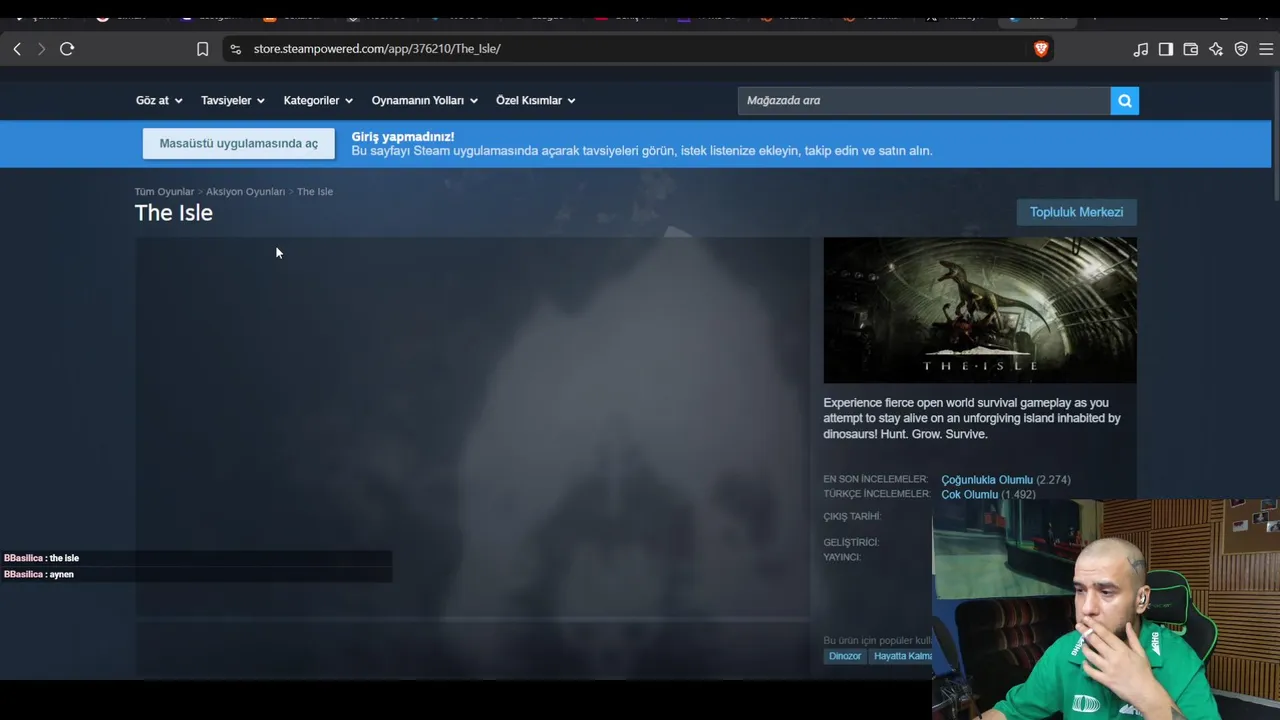Open the 'Özel Kısımlar' dropdown

click(536, 100)
